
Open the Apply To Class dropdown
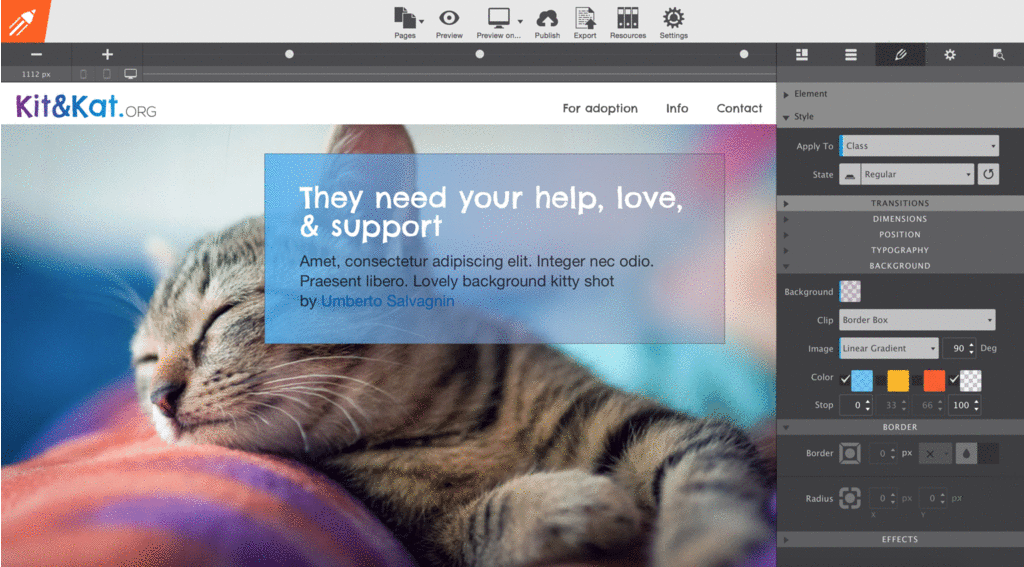[x=919, y=146]
